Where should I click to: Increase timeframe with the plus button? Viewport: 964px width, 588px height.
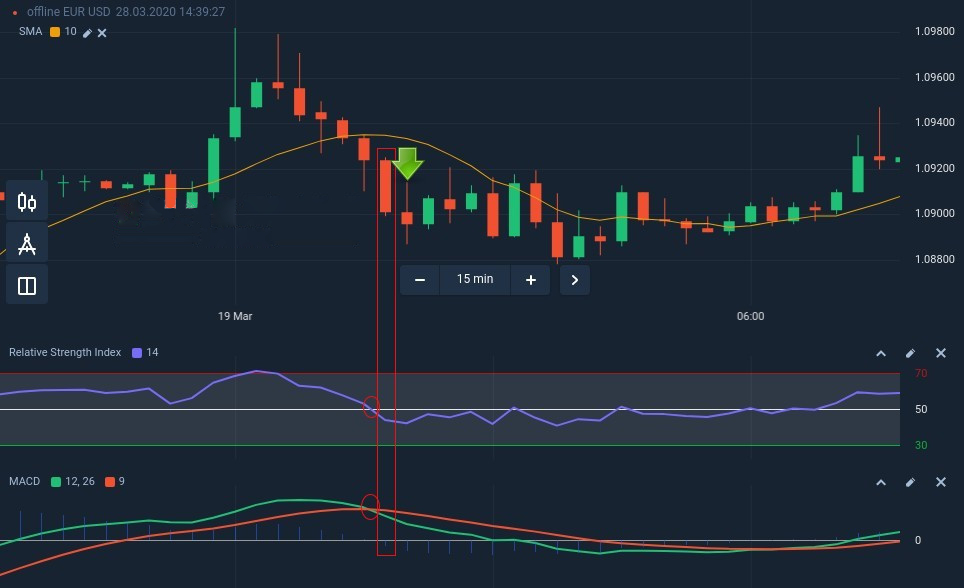click(530, 280)
